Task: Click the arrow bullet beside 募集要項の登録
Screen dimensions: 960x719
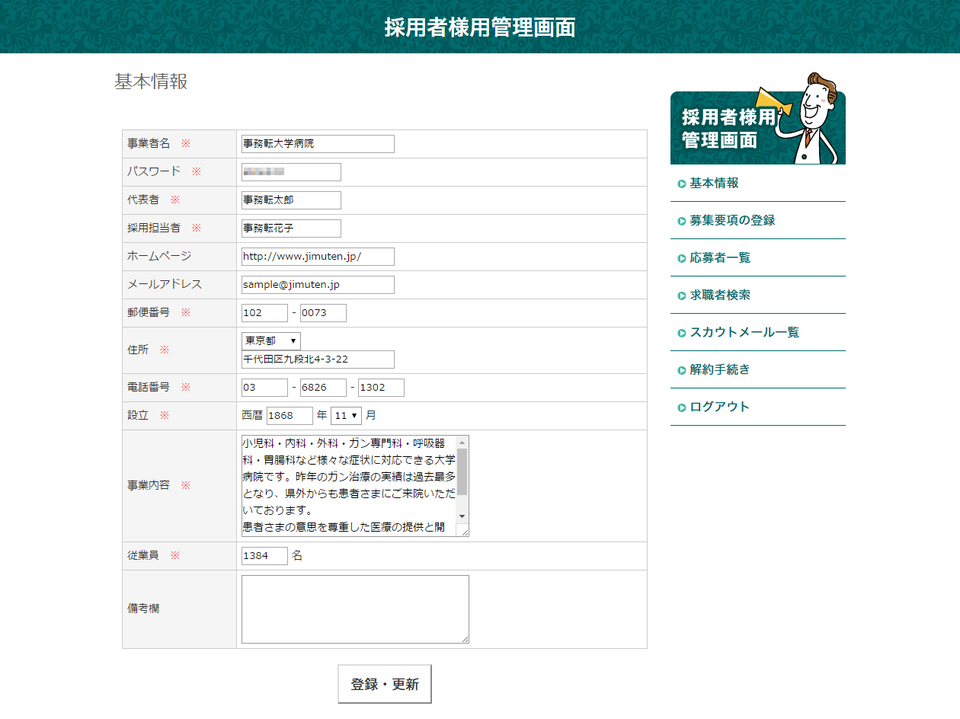Action: pos(681,221)
